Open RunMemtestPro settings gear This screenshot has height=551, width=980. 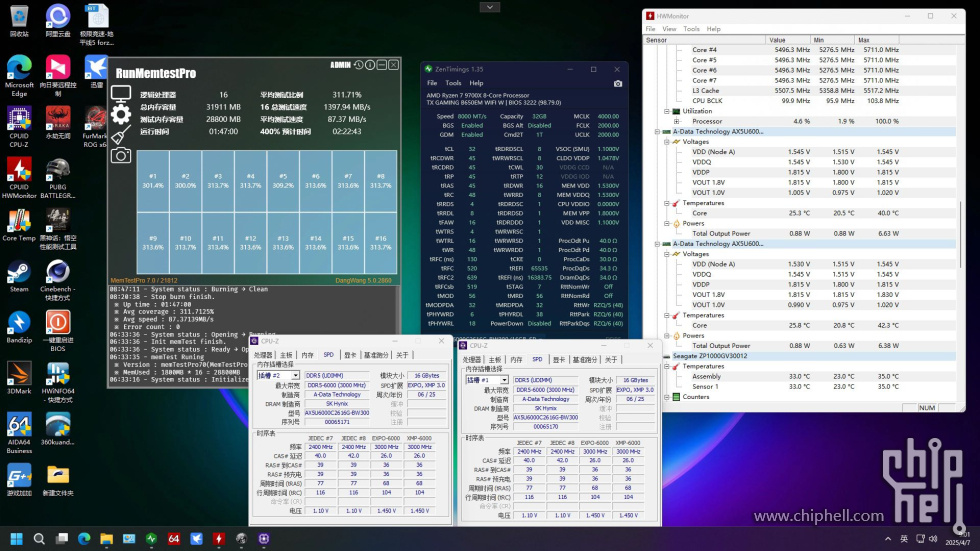coord(121,114)
